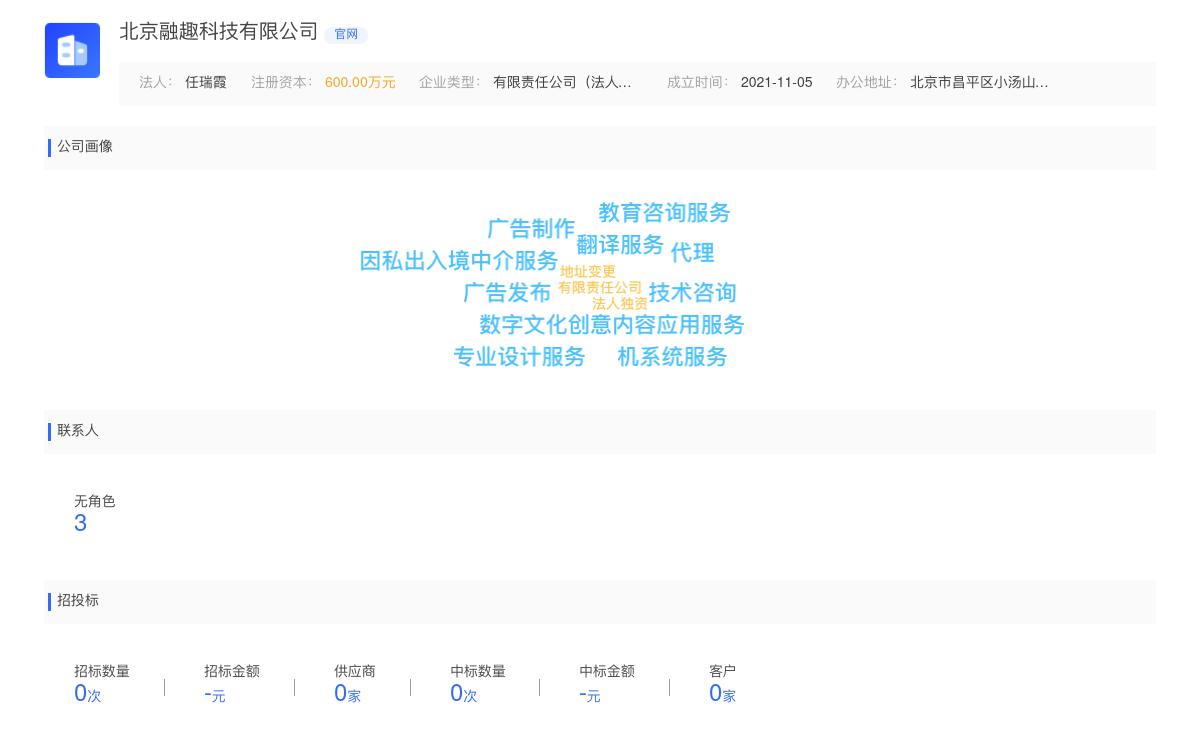Screen dimensions: 1200x752
Task: Click the company name 北京融趣科技有限公司
Action: (219, 32)
